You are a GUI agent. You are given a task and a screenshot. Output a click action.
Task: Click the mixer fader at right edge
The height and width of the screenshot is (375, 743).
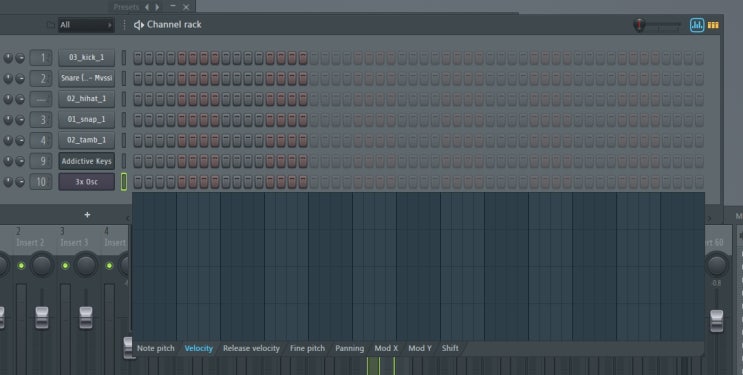click(717, 320)
